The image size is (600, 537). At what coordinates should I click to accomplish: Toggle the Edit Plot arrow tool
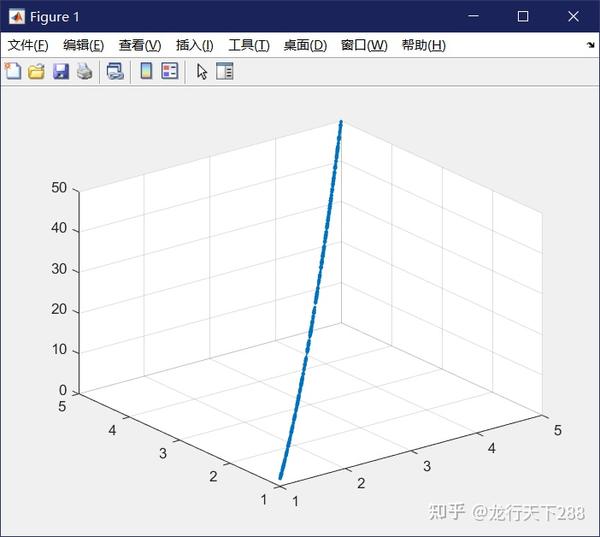coord(202,71)
